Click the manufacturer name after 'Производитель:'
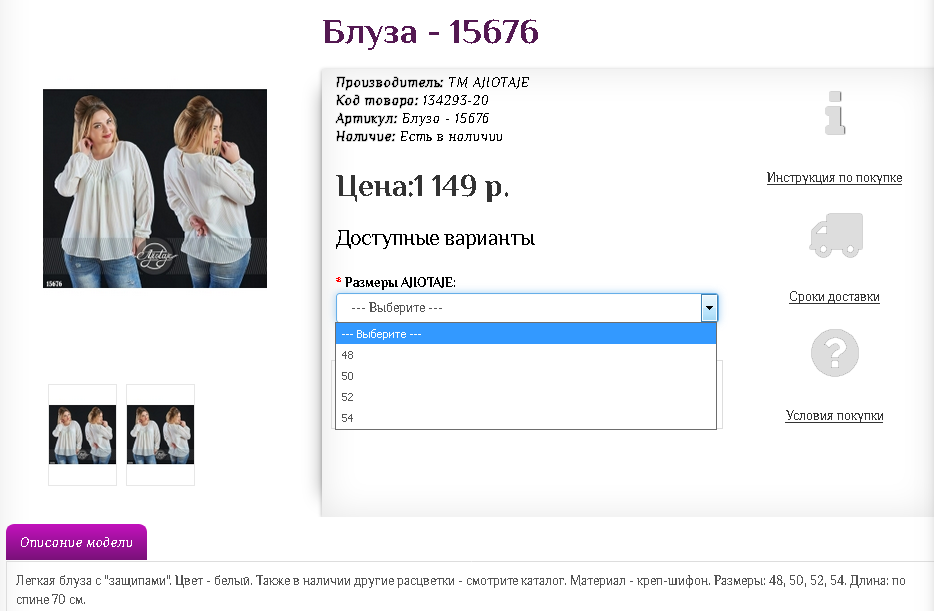Image resolution: width=934 pixels, height=611 pixels. 488,83
